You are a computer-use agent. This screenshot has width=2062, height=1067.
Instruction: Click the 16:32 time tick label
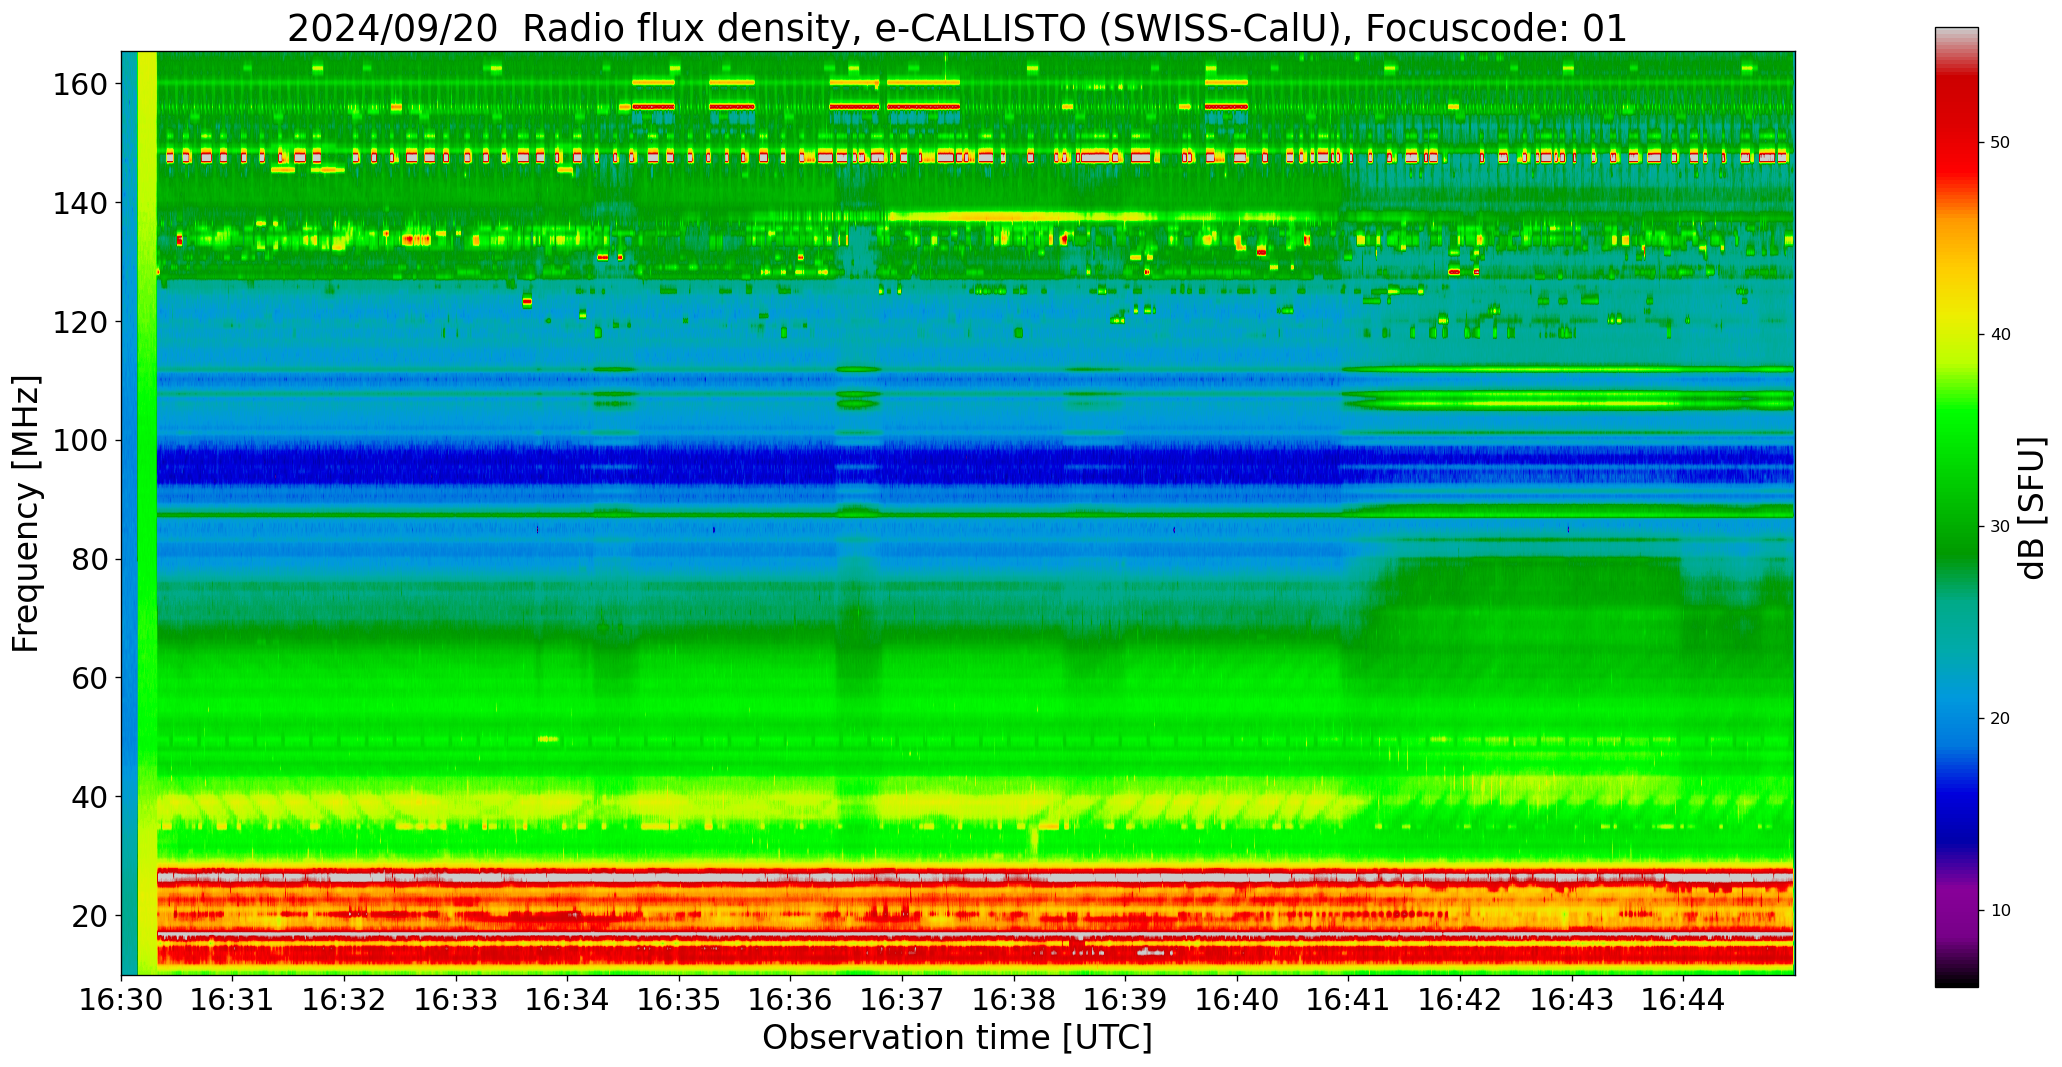point(345,999)
